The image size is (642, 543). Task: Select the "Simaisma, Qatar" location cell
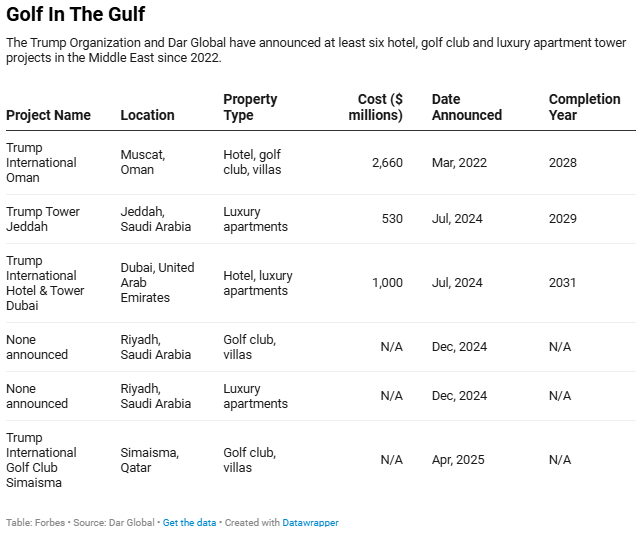click(149, 460)
